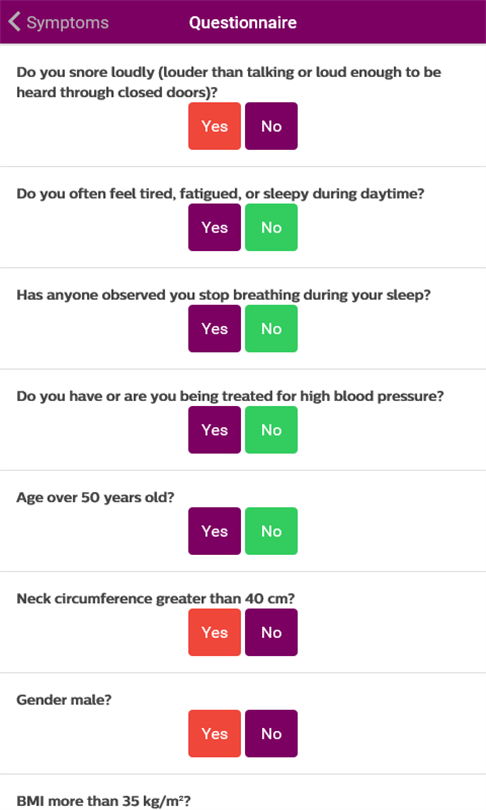The width and height of the screenshot is (486, 810).
Task: Answer Yes to Gender male question
Action: click(x=214, y=734)
